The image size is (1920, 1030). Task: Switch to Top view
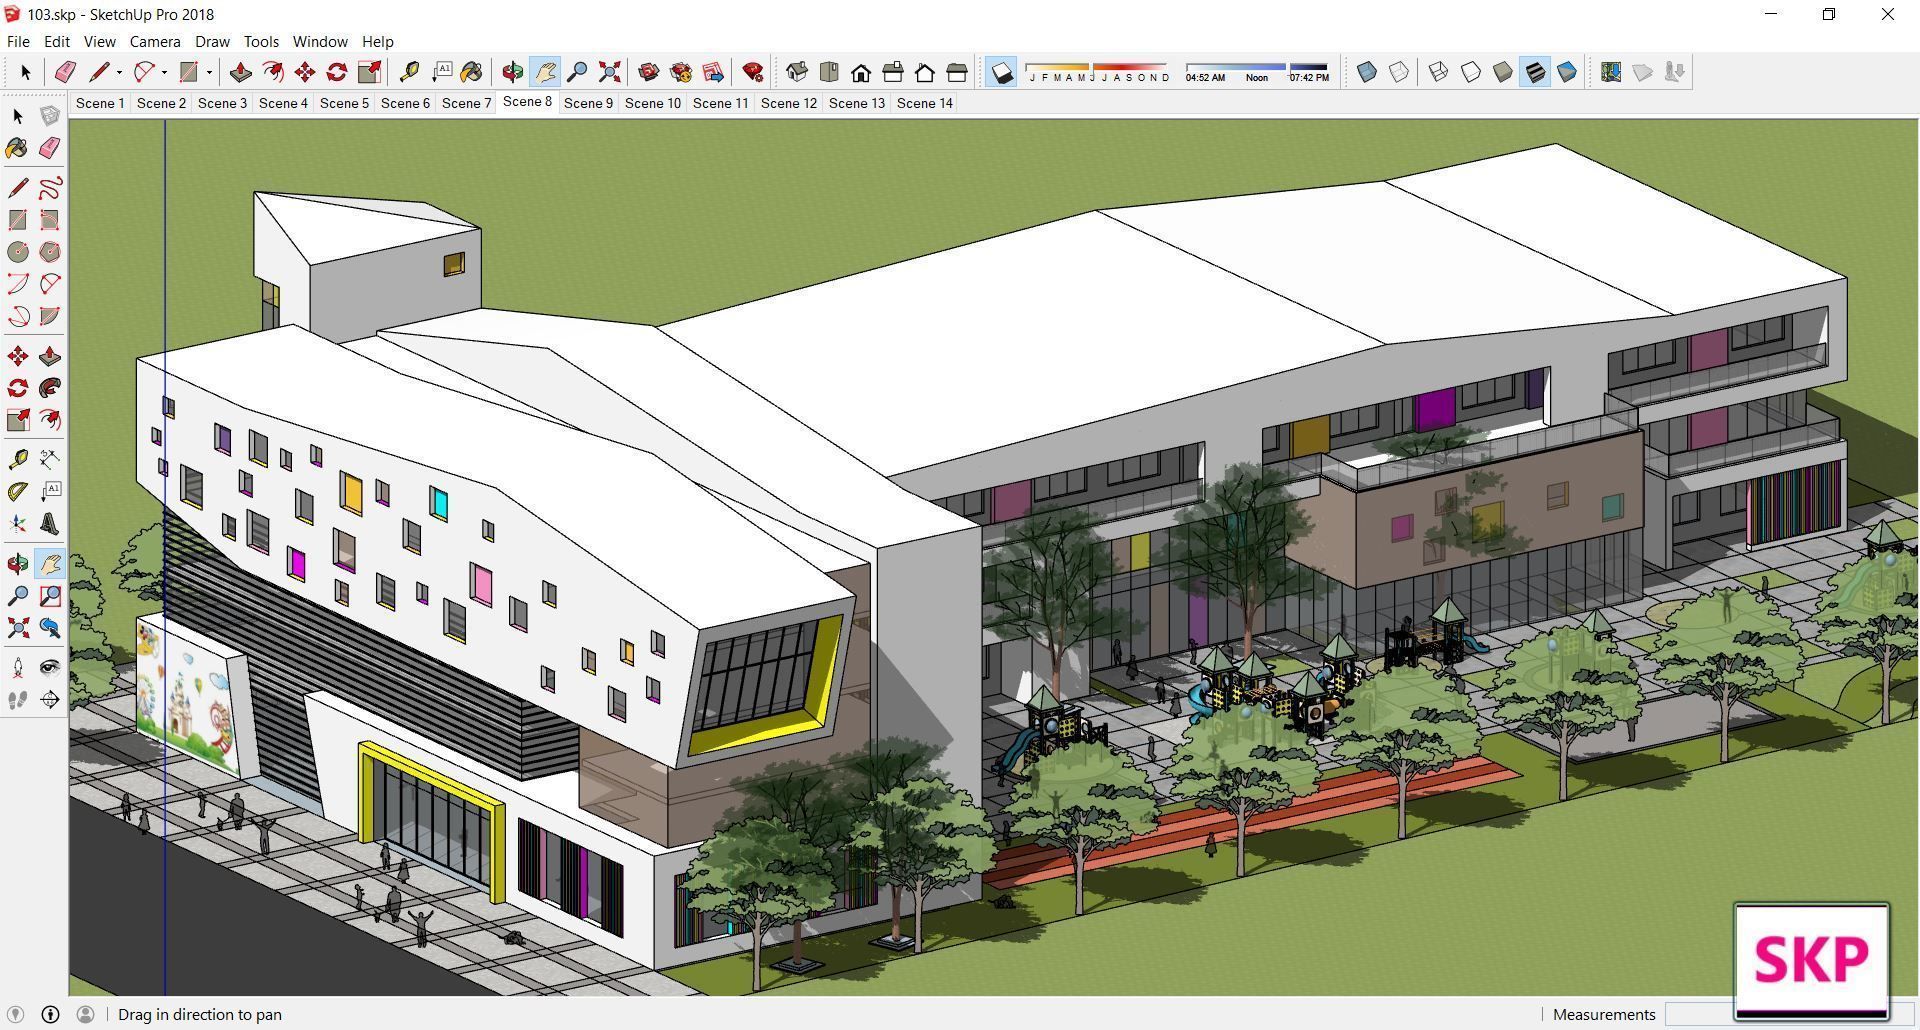click(829, 72)
